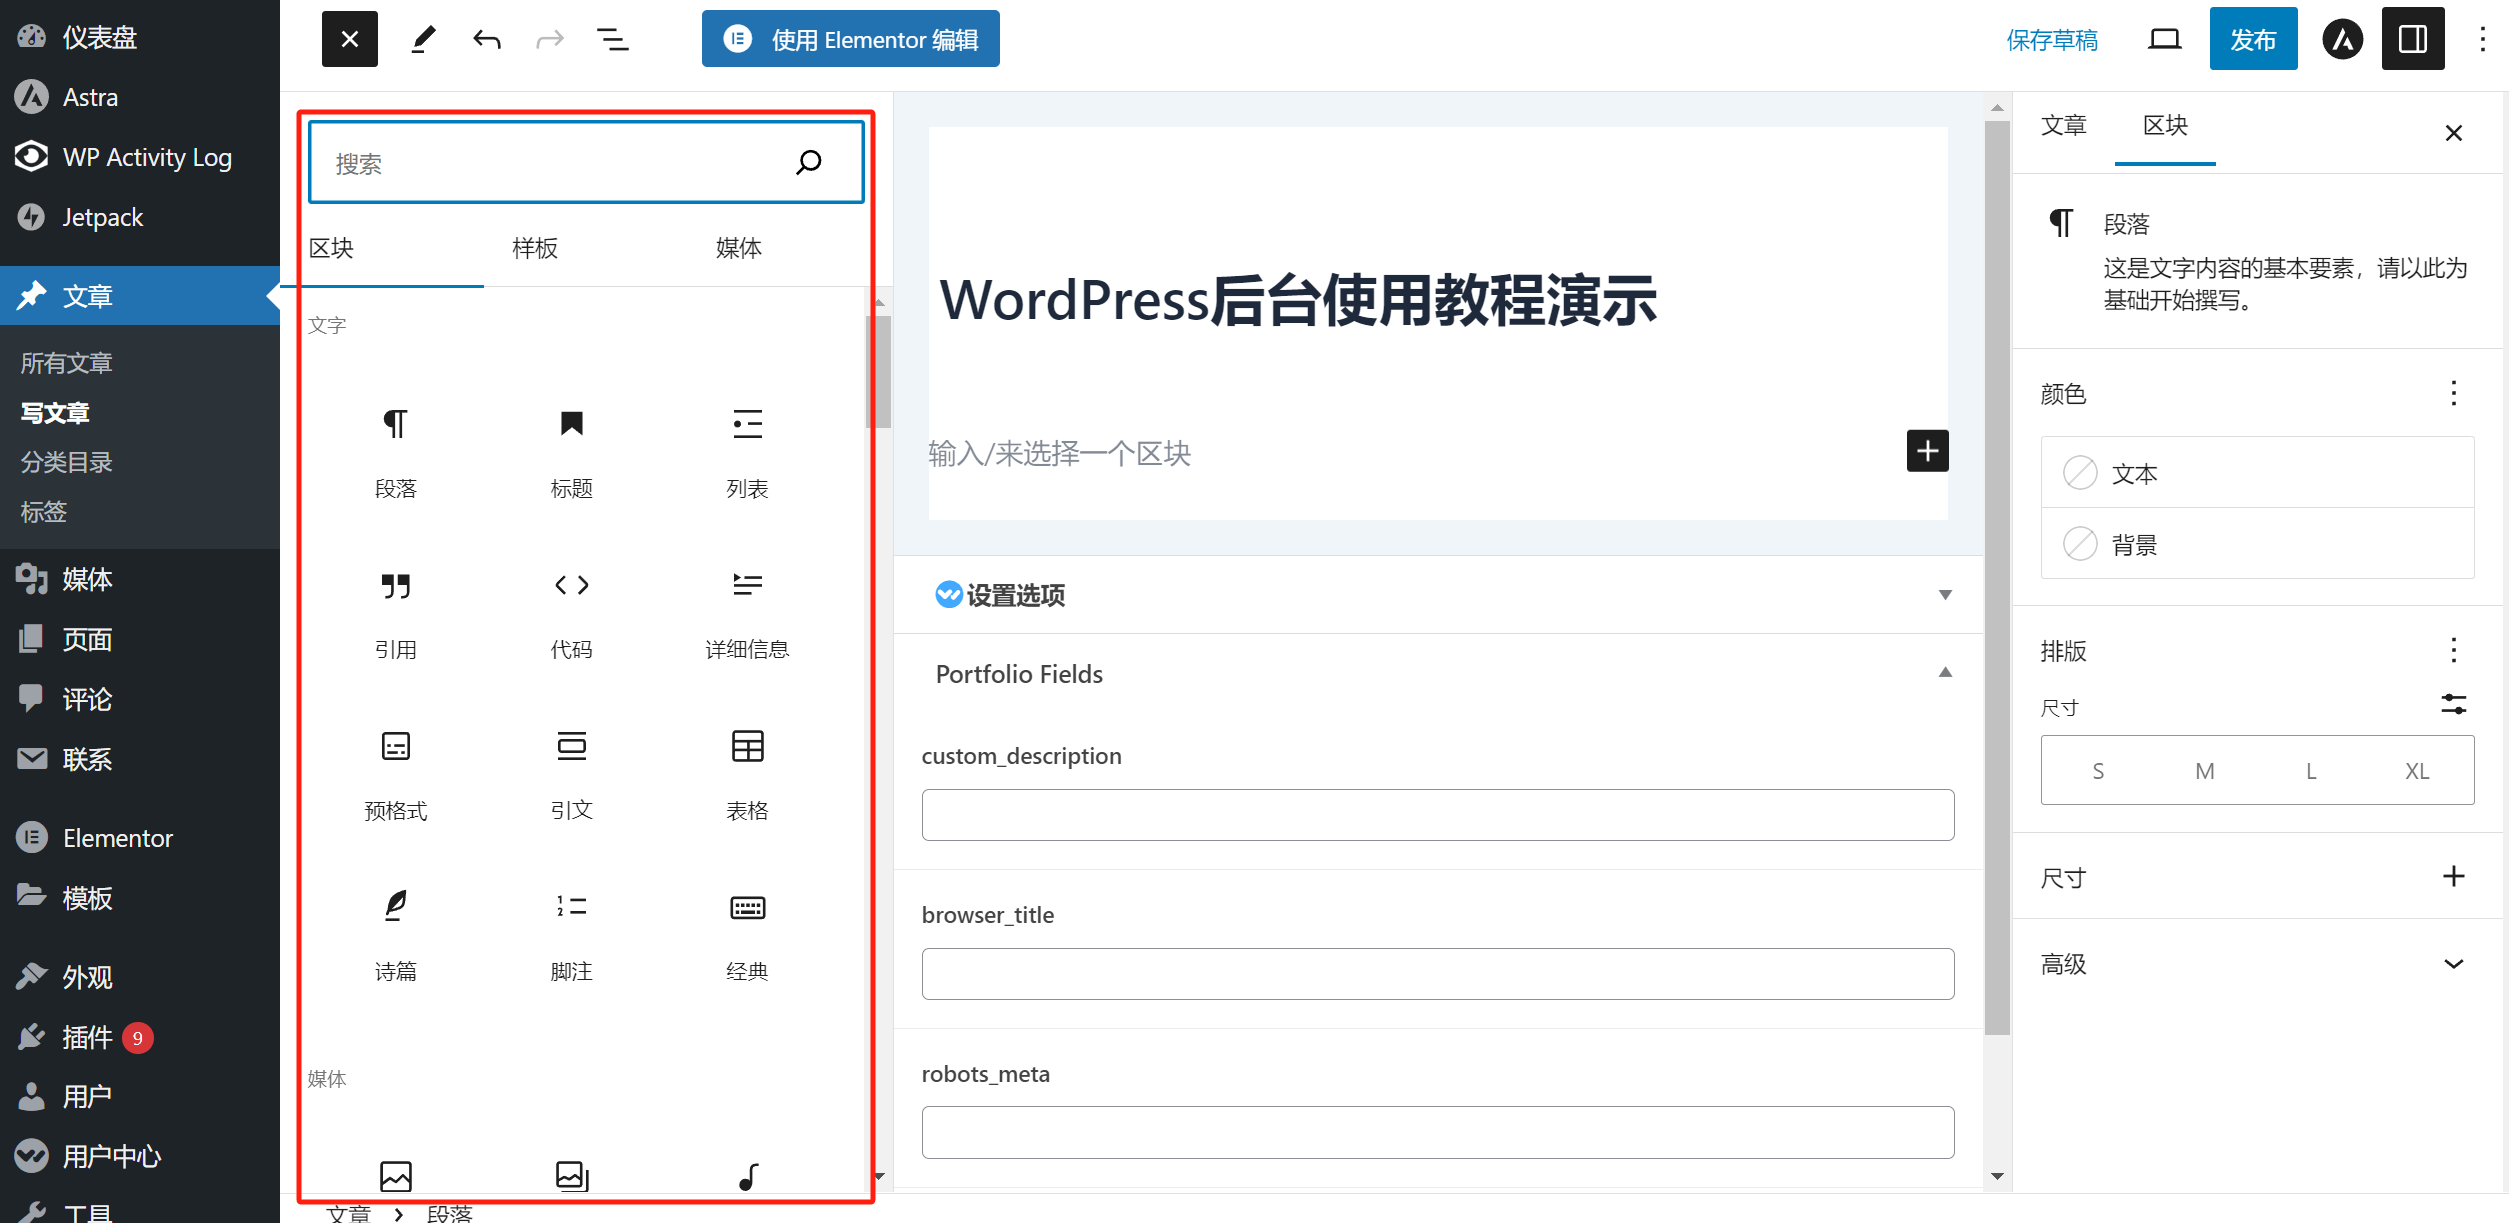The height and width of the screenshot is (1223, 2509).
Task: Click 使用 Elementor 编辑 button
Action: [851, 39]
